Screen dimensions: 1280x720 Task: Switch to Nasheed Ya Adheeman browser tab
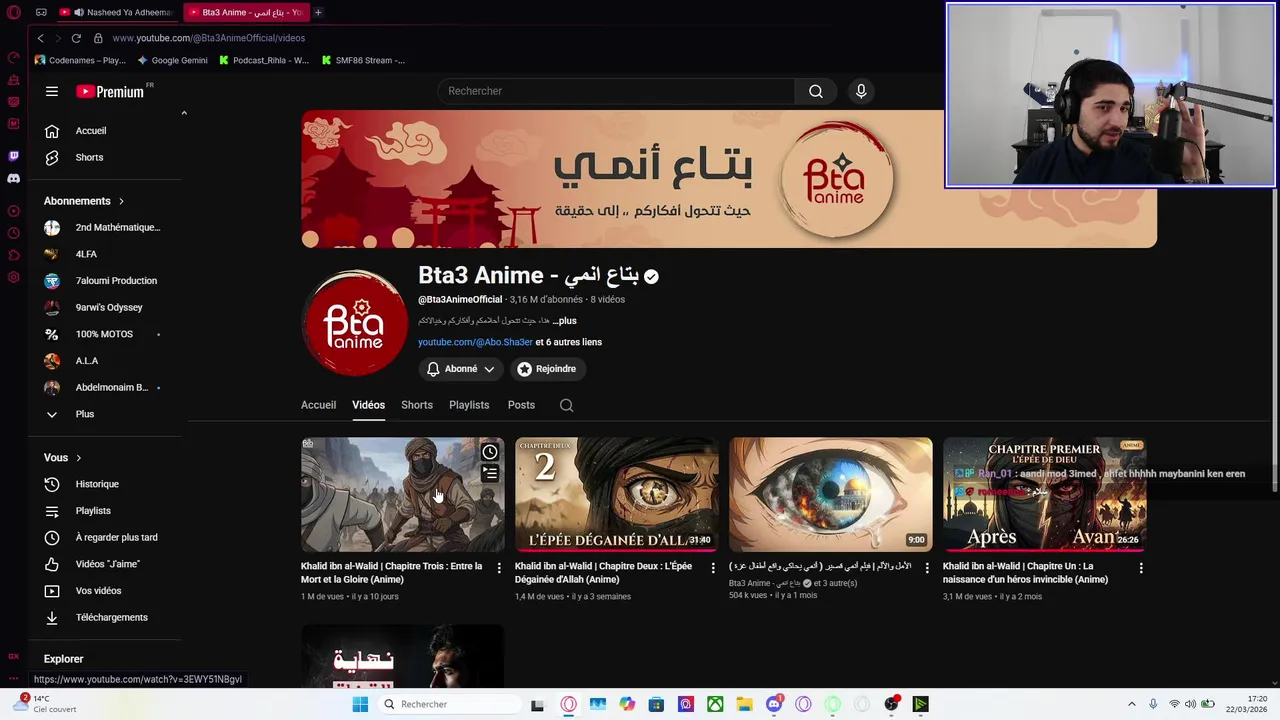tap(115, 12)
